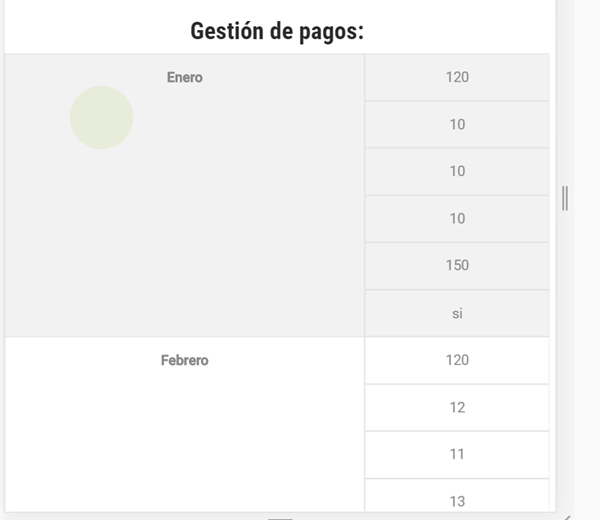This screenshot has height=520, width=600.
Task: Select the cell showing 11
Action: coord(457,454)
